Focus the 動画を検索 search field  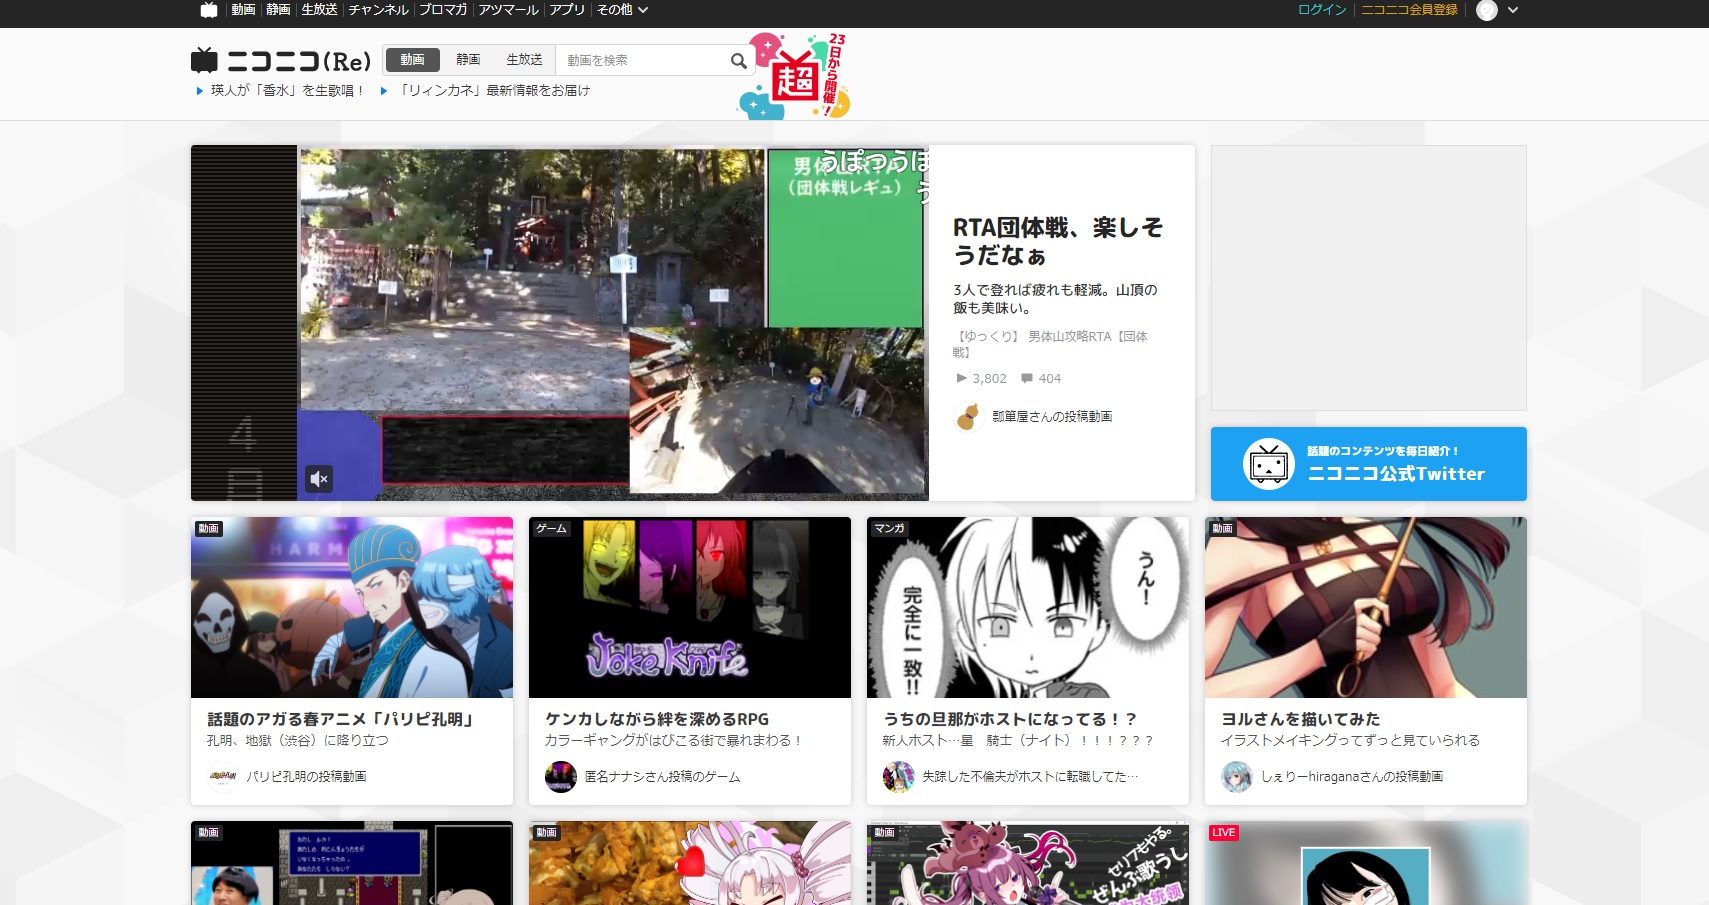click(x=640, y=60)
